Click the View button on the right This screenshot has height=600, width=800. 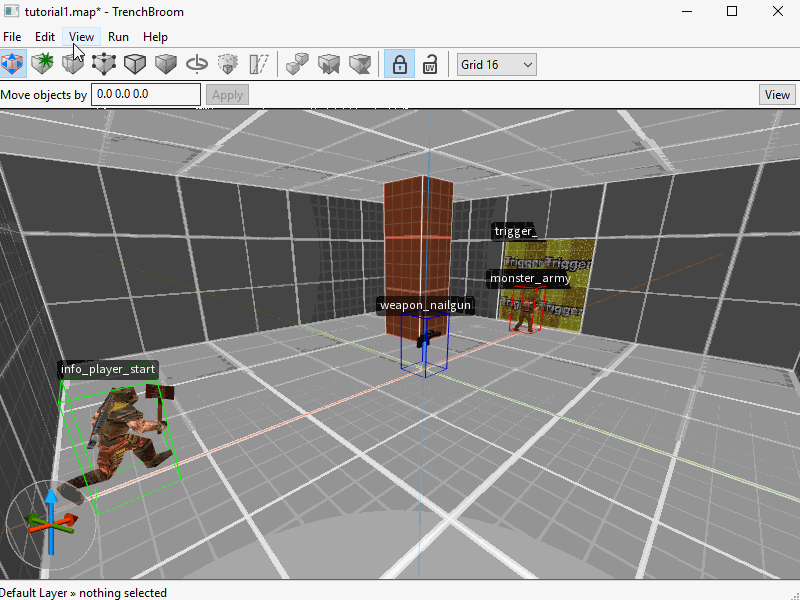[777, 94]
